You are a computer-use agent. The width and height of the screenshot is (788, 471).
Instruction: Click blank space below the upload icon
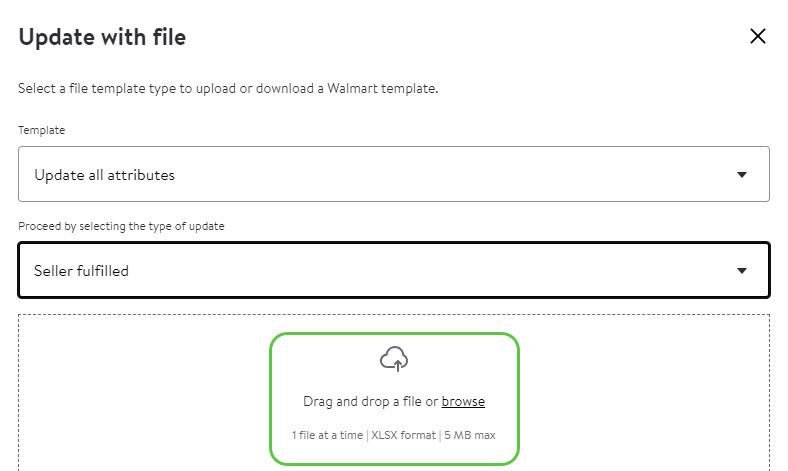(x=394, y=383)
